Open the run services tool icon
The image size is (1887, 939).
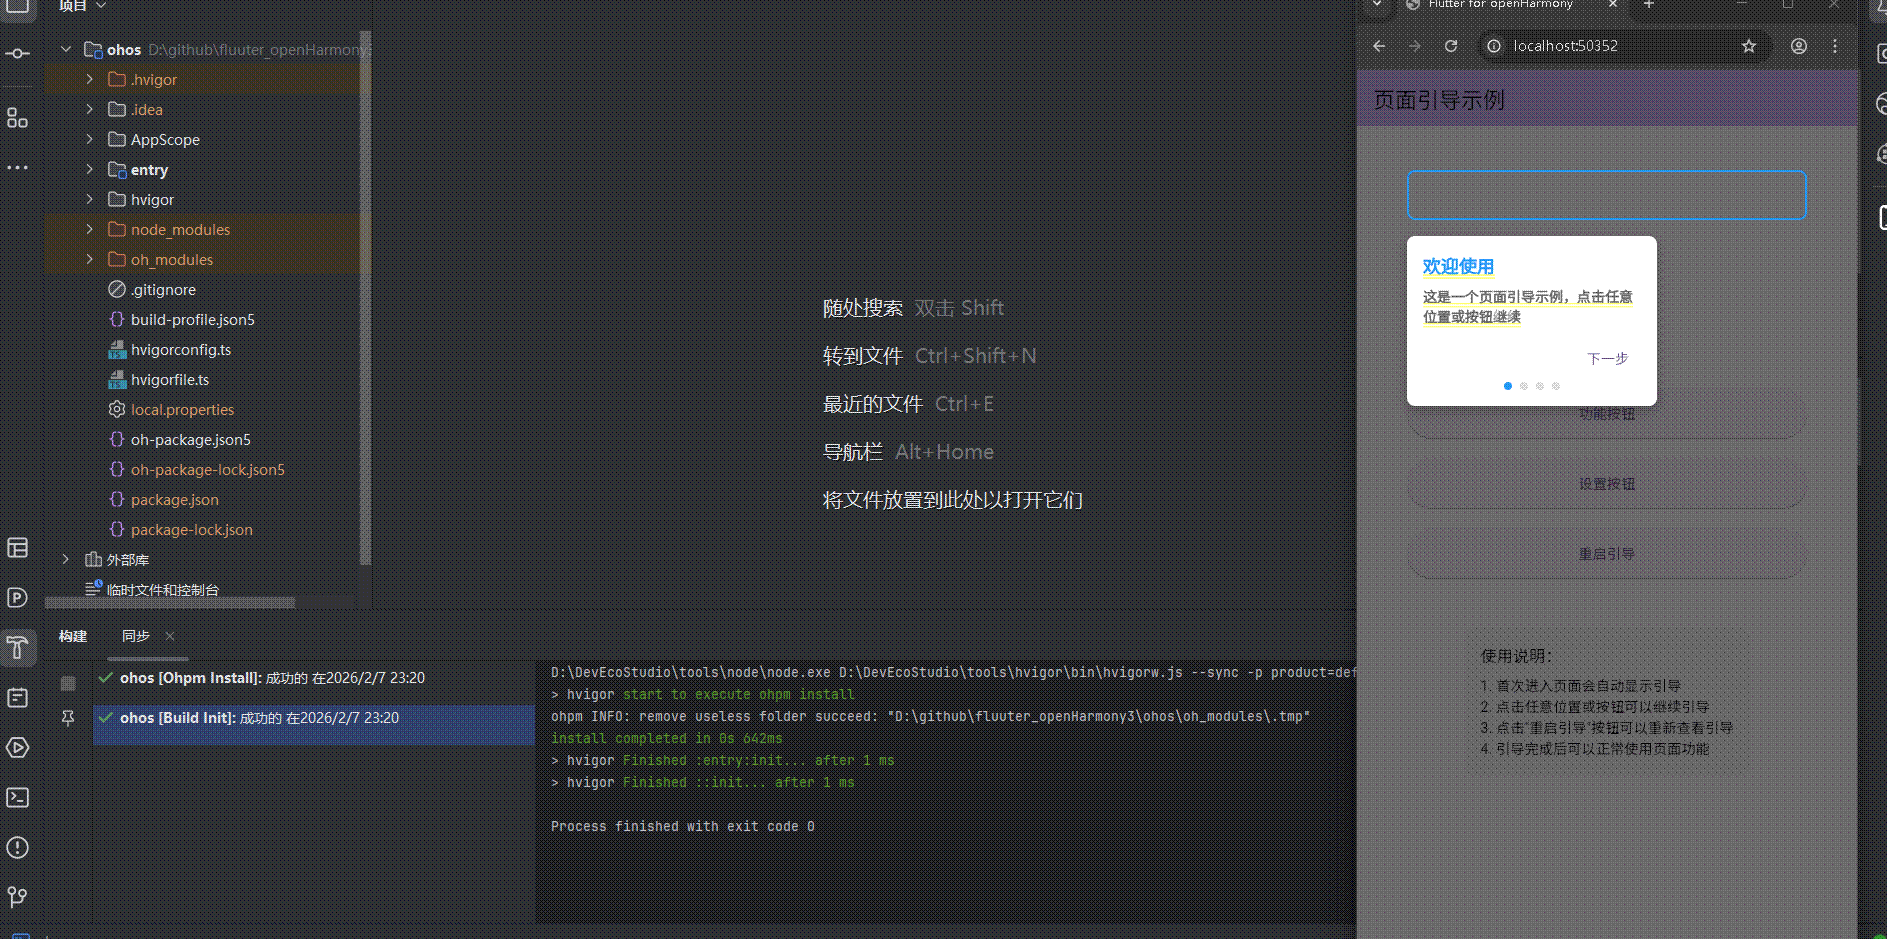(17, 747)
